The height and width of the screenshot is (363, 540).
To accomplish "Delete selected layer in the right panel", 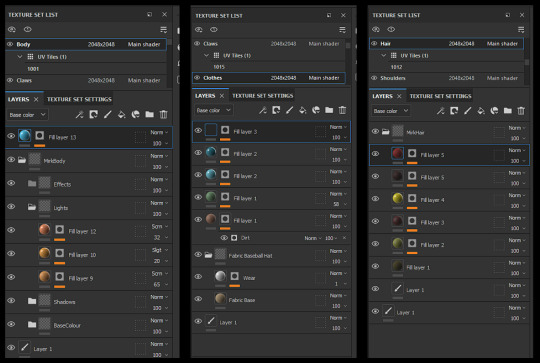I will click(521, 111).
